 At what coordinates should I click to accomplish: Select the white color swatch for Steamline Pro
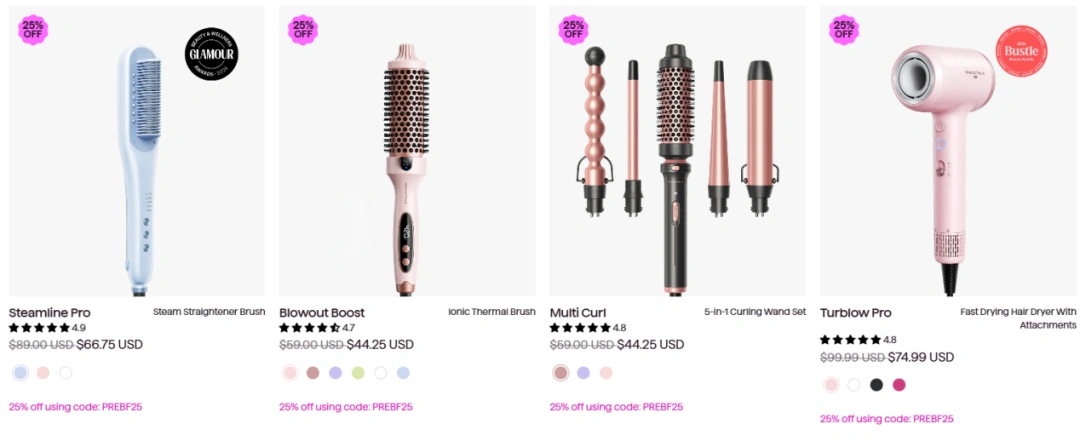[65, 373]
